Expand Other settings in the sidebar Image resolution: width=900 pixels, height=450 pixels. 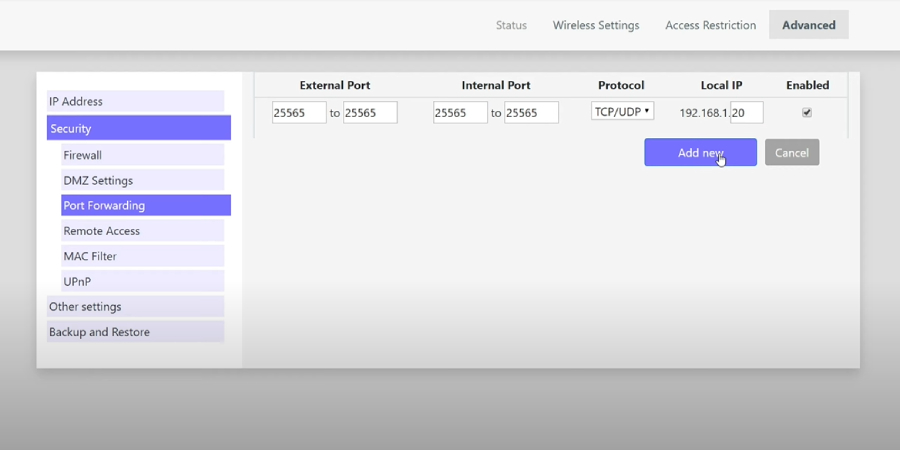(135, 307)
